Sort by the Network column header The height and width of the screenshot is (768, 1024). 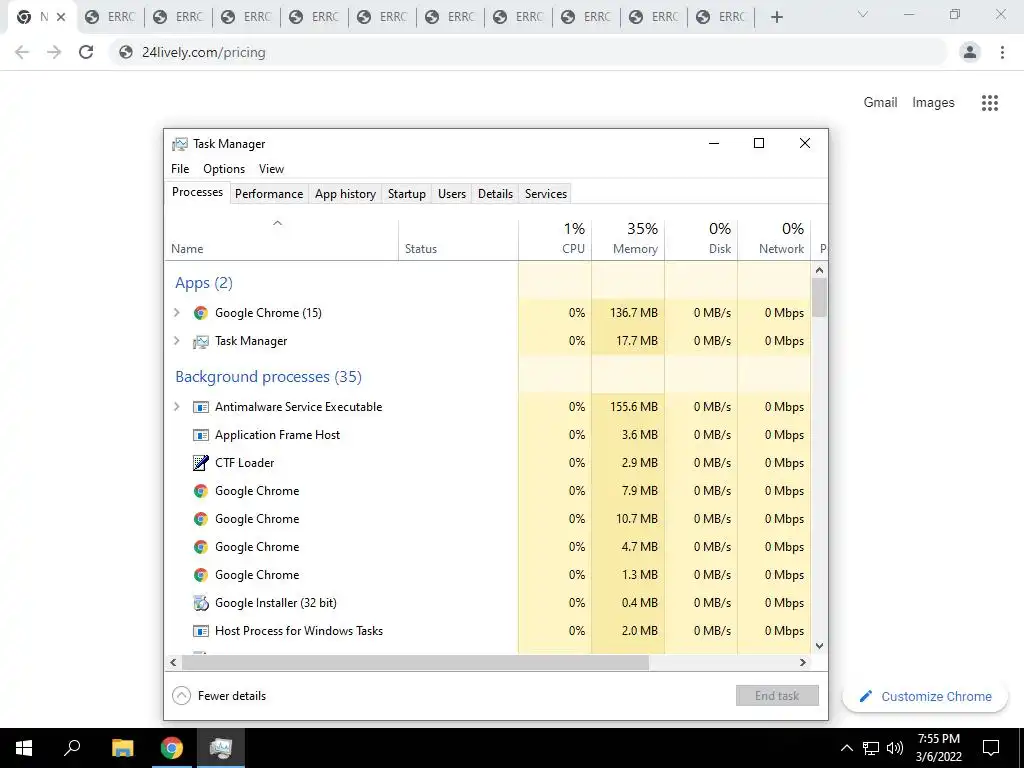click(x=775, y=240)
